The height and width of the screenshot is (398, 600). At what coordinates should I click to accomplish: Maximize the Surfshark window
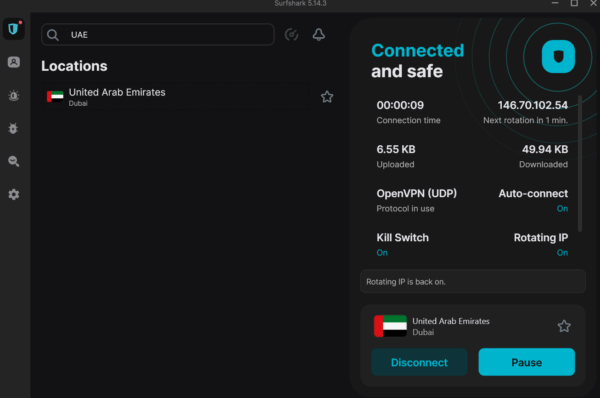(574, 3)
